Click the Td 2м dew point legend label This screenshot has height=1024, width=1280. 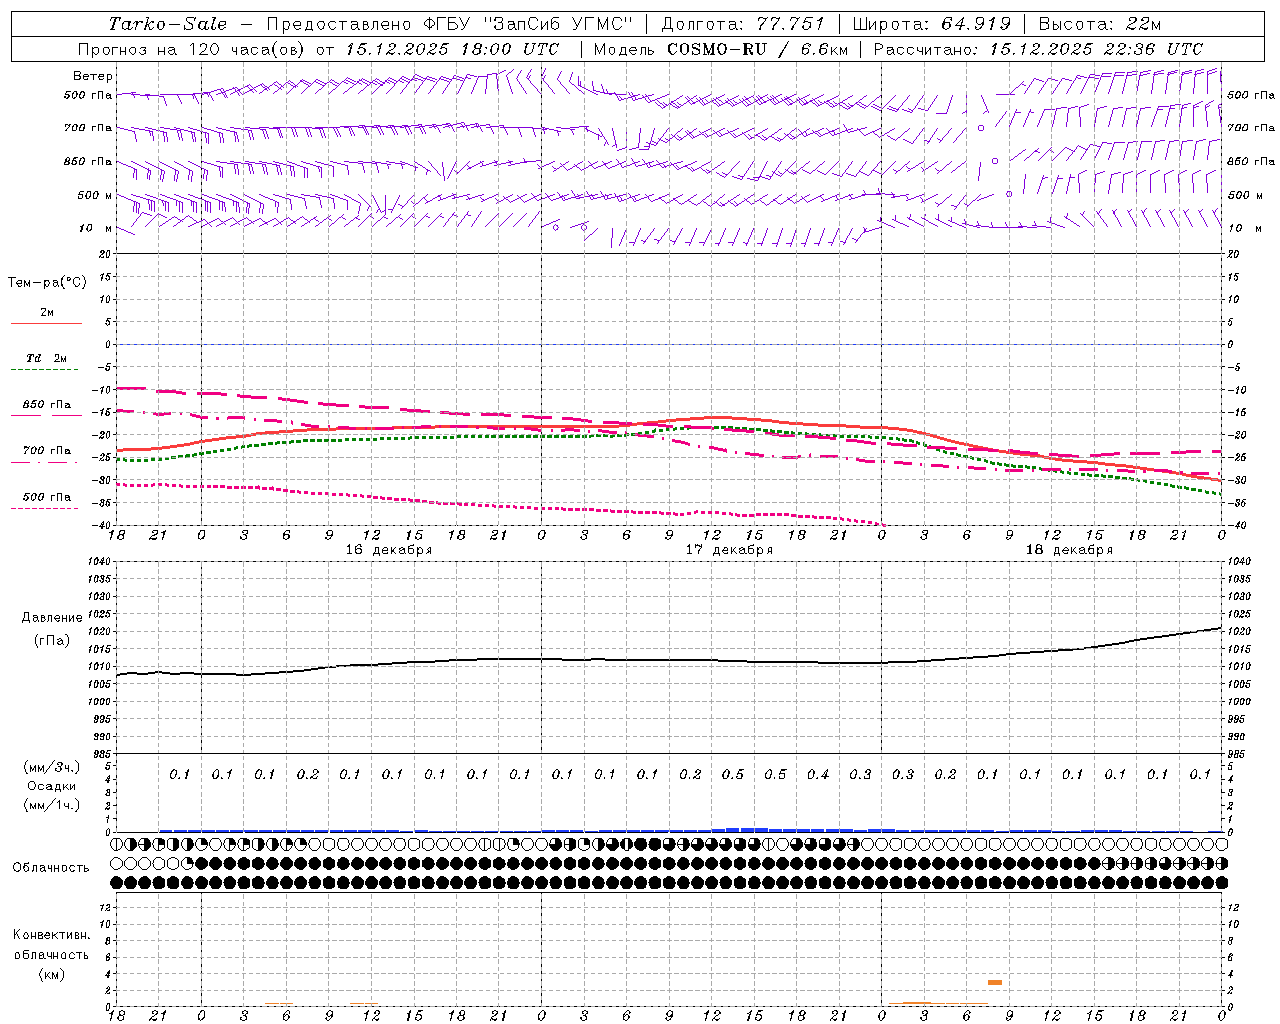pyautogui.click(x=47, y=358)
